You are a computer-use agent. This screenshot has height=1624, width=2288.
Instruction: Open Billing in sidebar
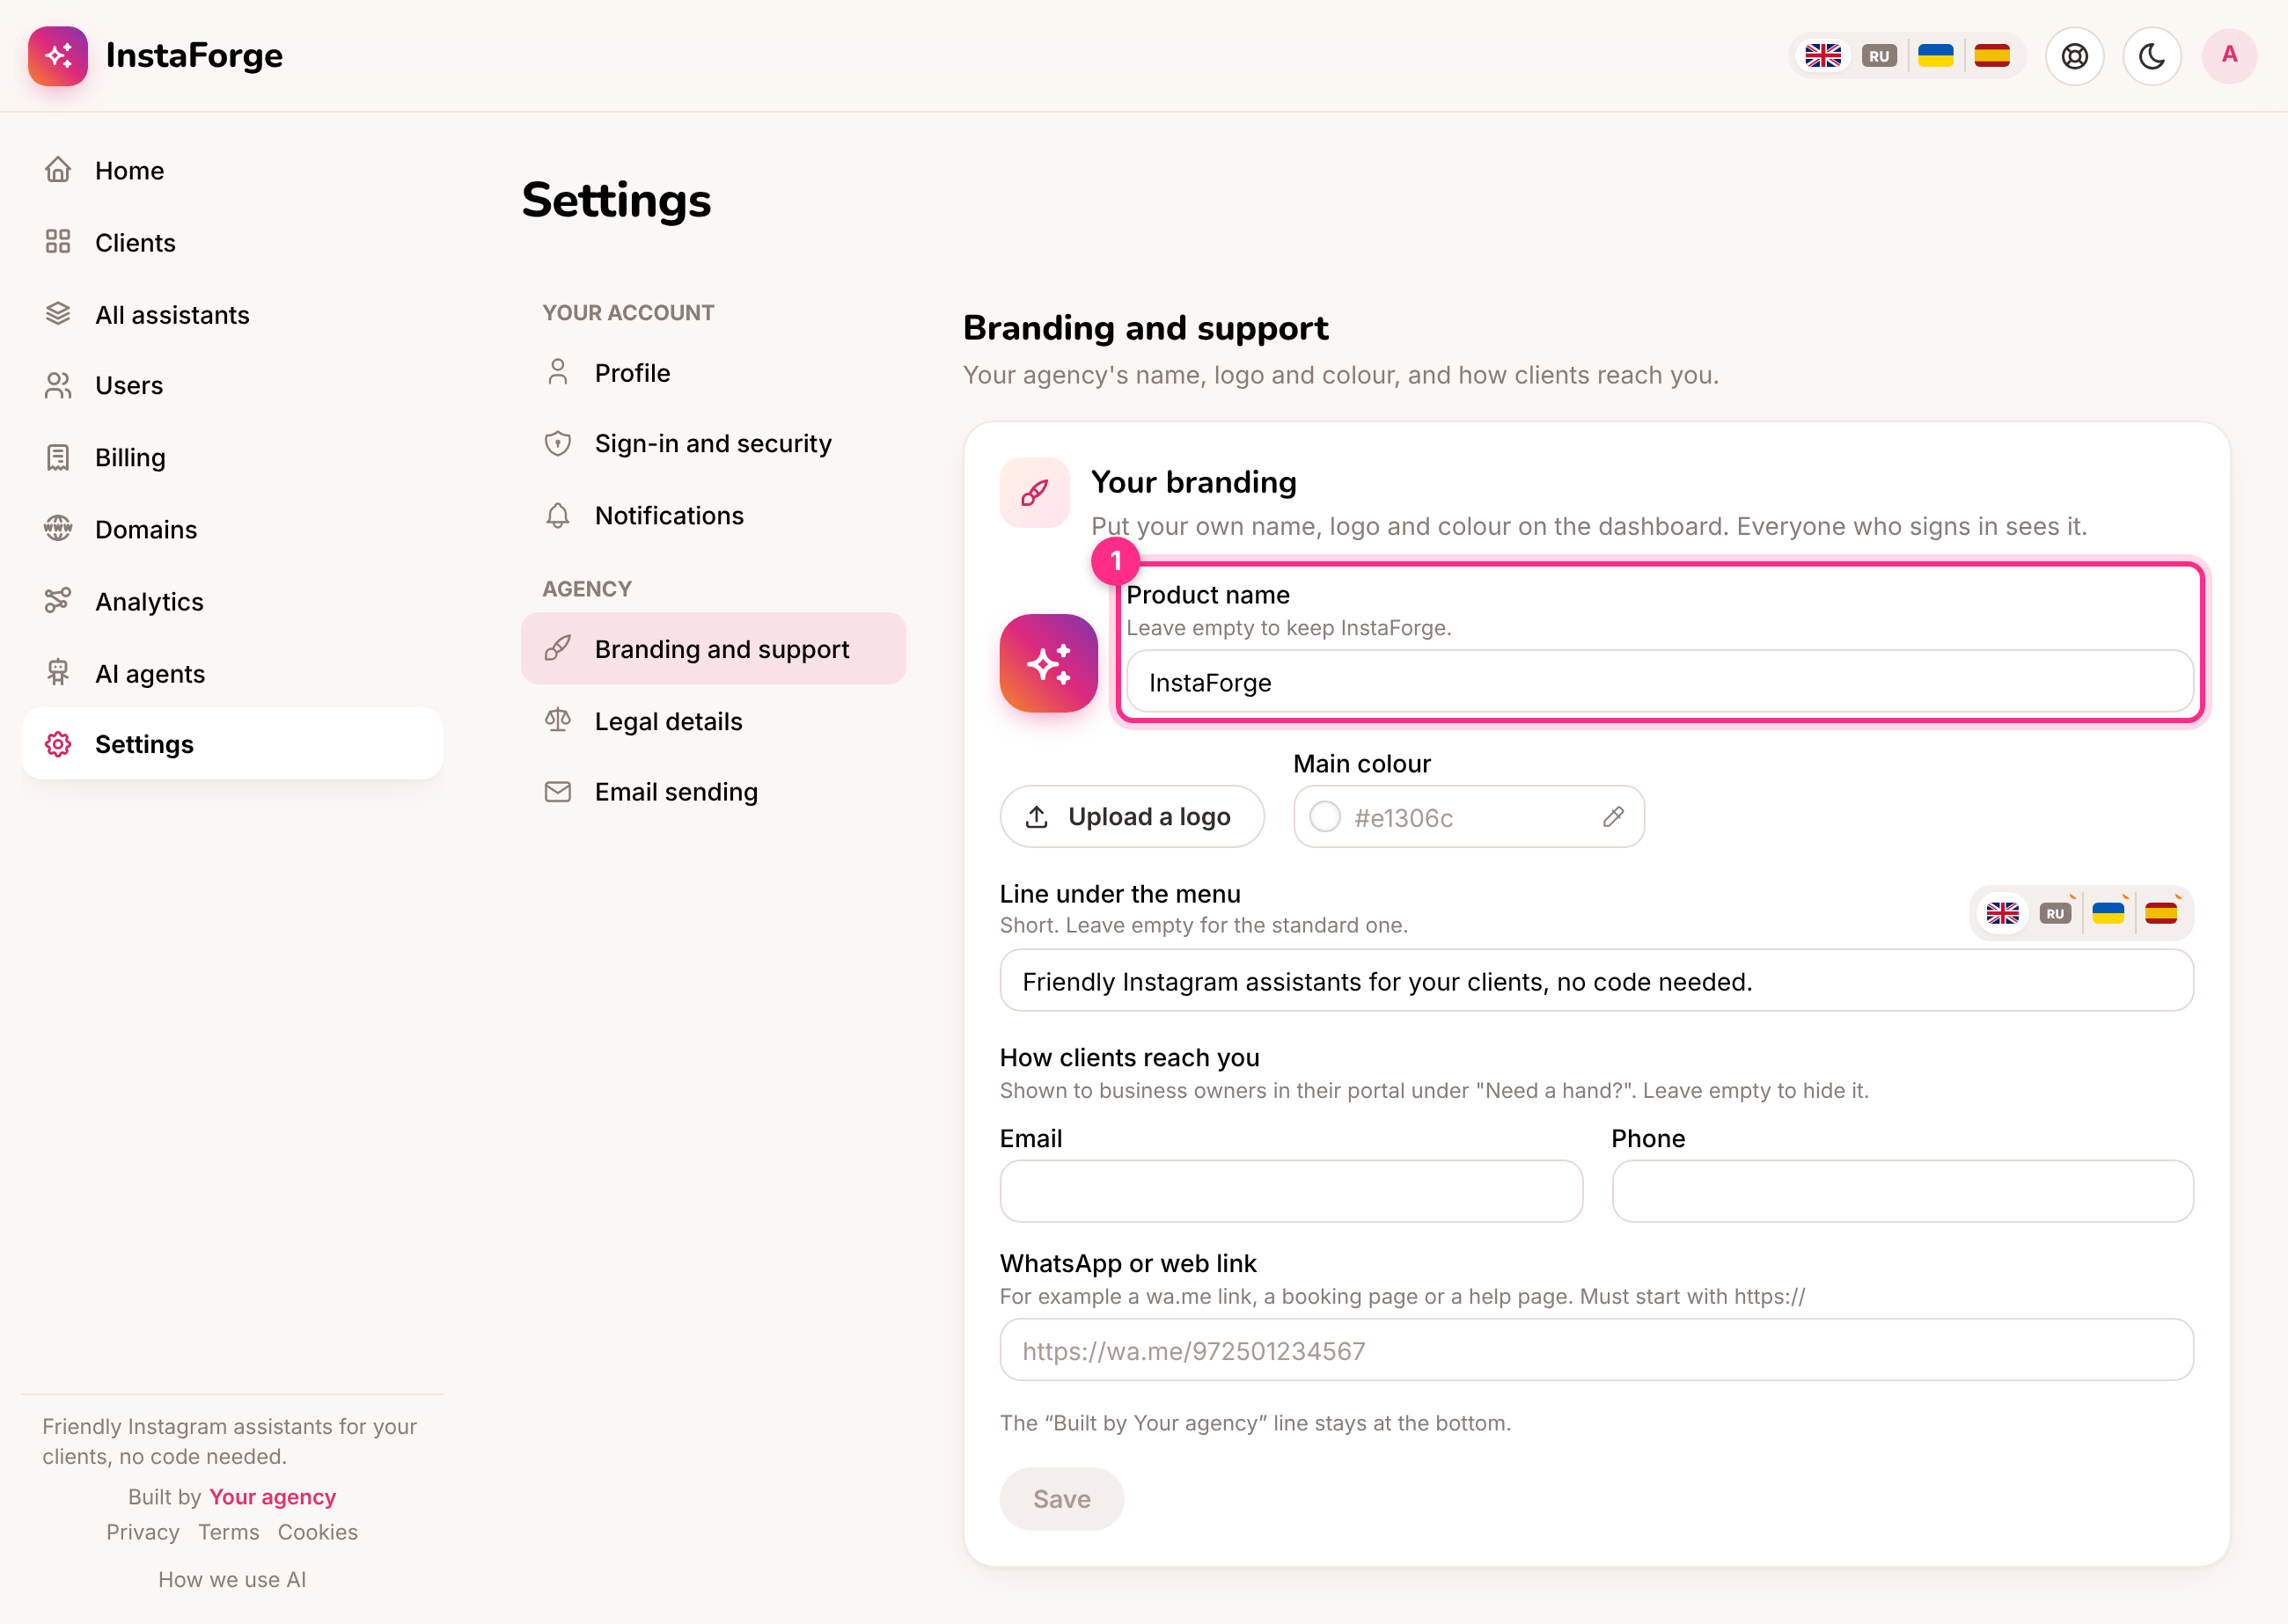pyautogui.click(x=232, y=458)
